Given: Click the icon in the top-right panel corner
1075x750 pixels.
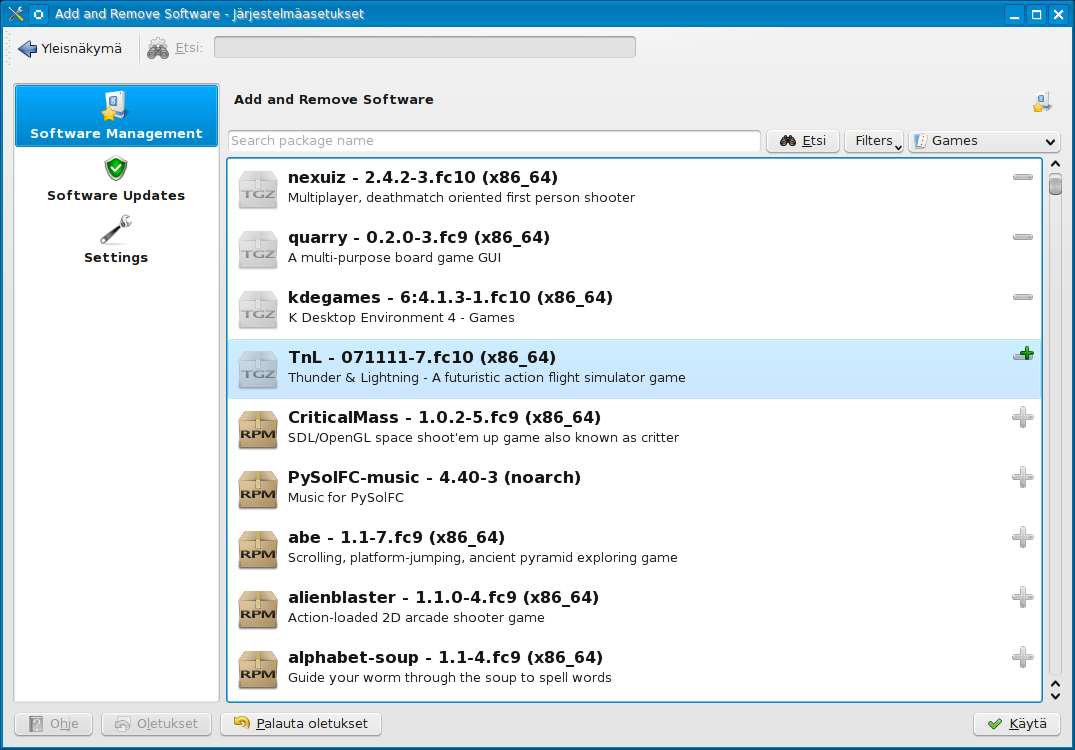Looking at the screenshot, I should coord(1042,102).
